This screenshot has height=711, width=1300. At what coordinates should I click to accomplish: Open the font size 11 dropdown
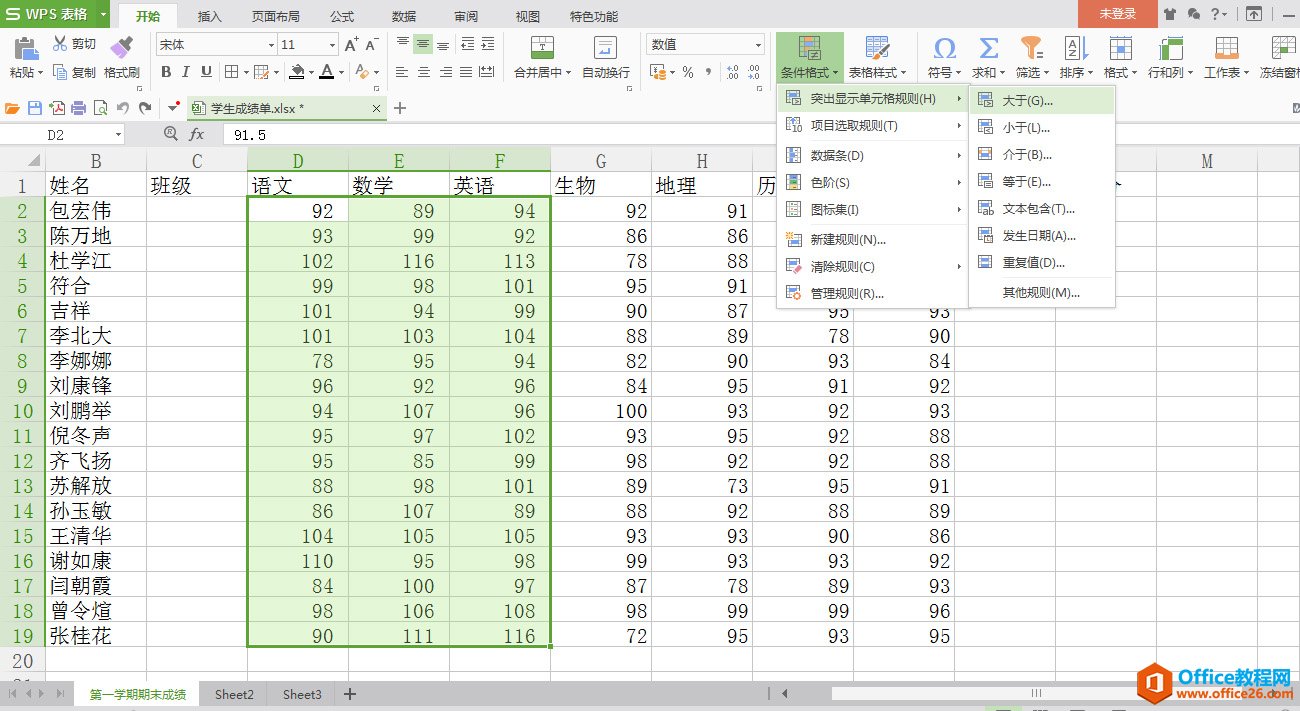332,45
